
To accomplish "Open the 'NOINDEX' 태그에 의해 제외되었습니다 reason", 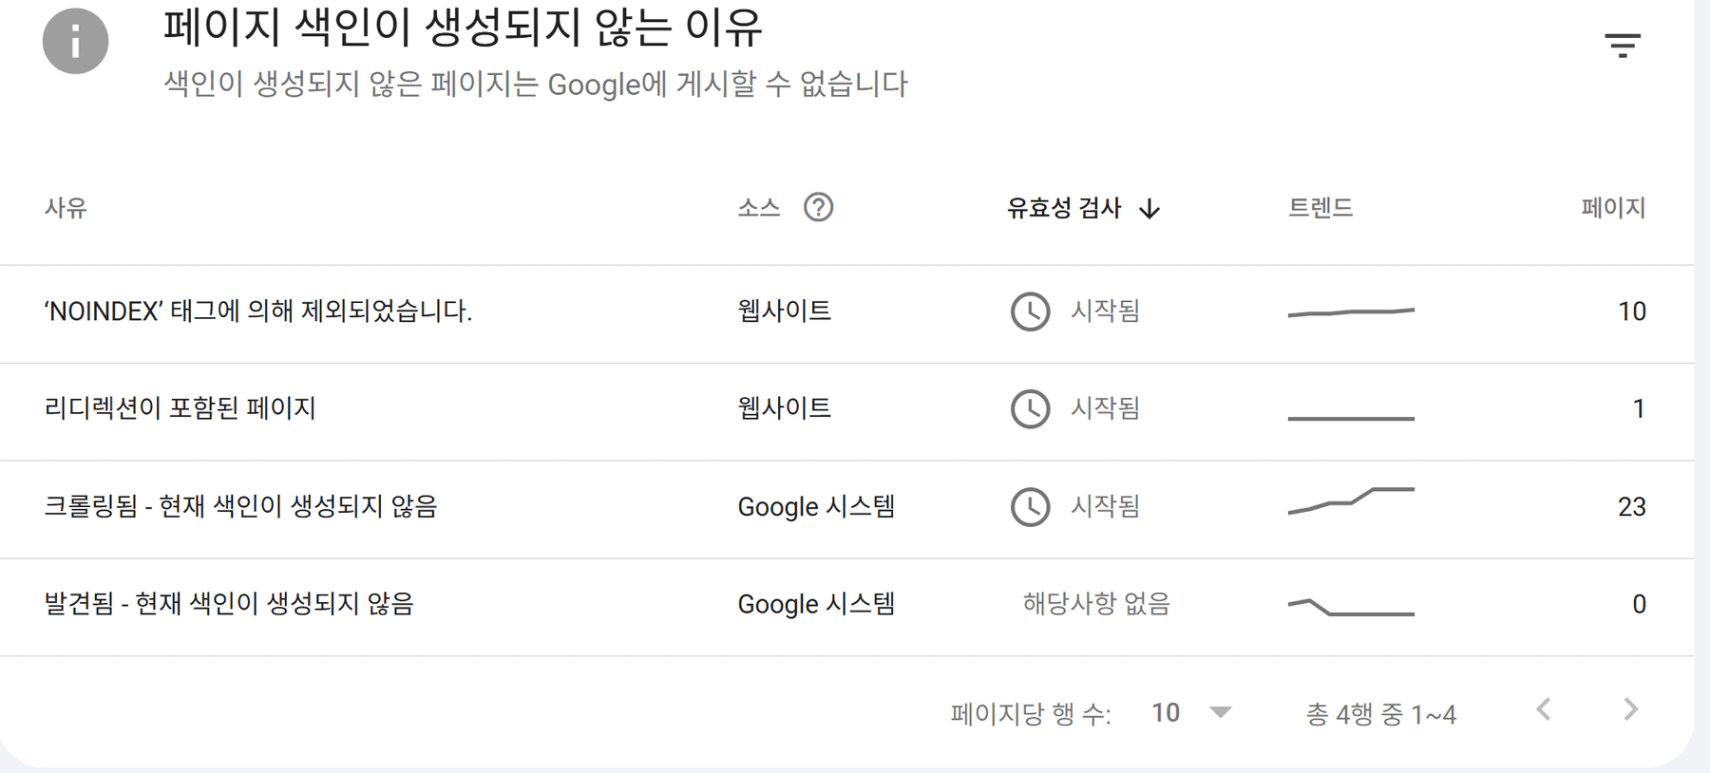I will [258, 311].
